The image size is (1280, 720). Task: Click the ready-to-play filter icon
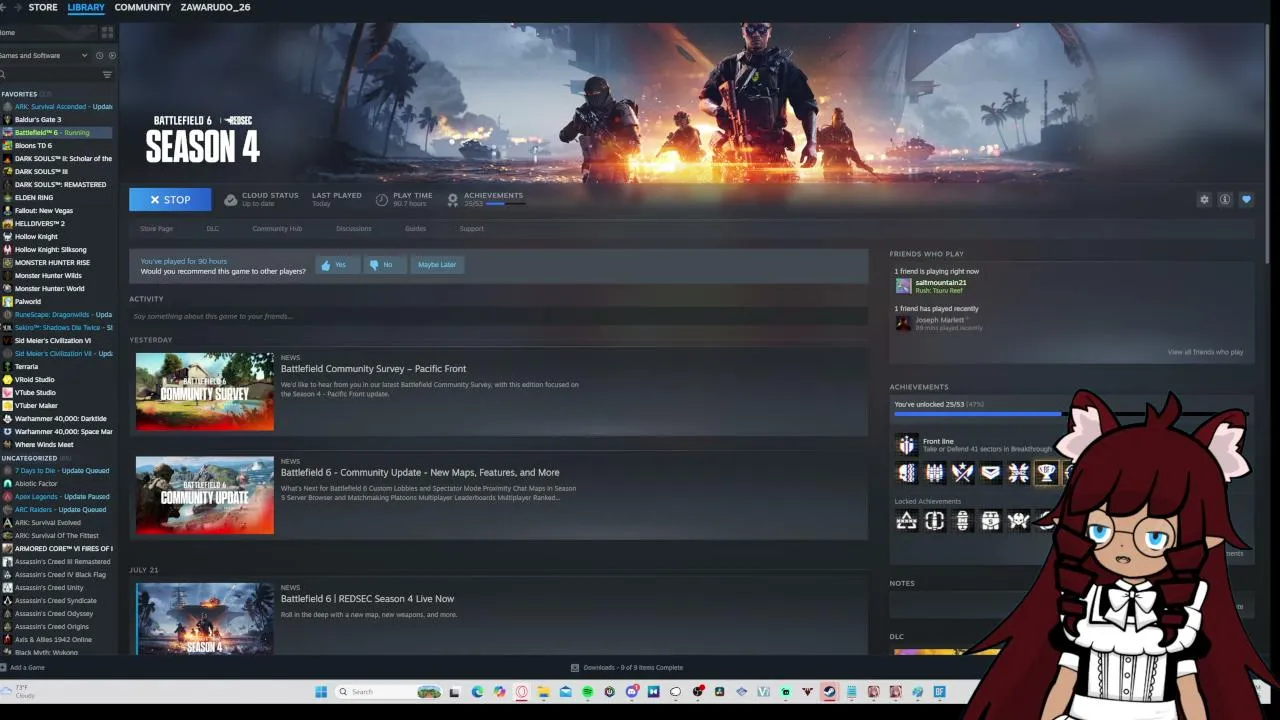112,56
